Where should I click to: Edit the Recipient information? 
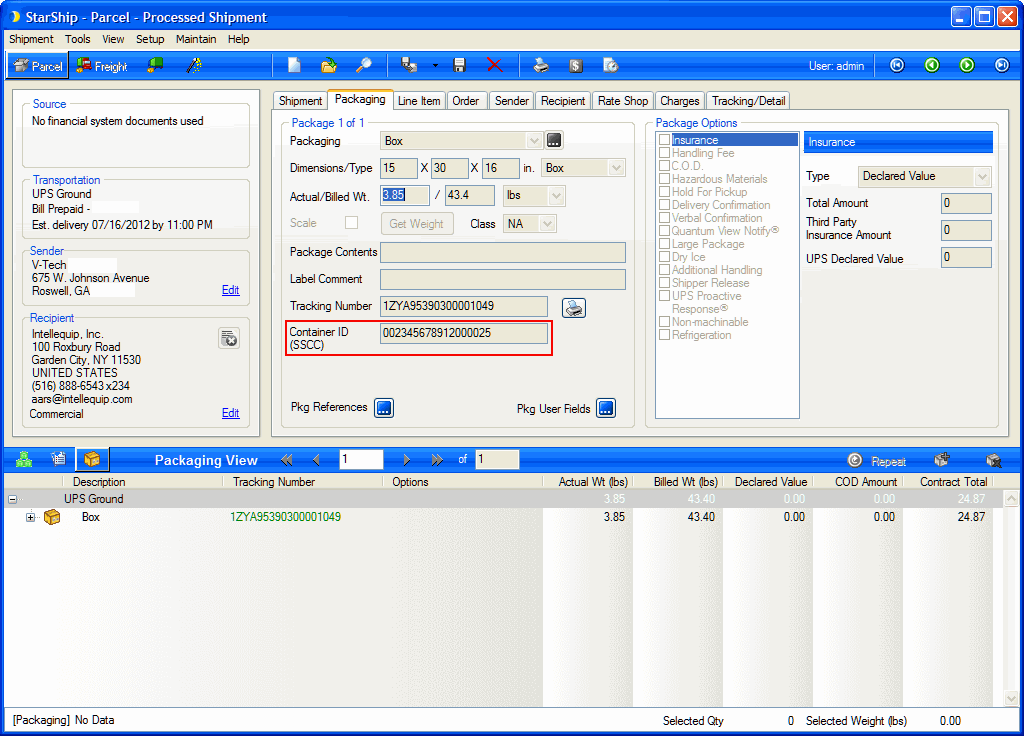click(x=230, y=413)
